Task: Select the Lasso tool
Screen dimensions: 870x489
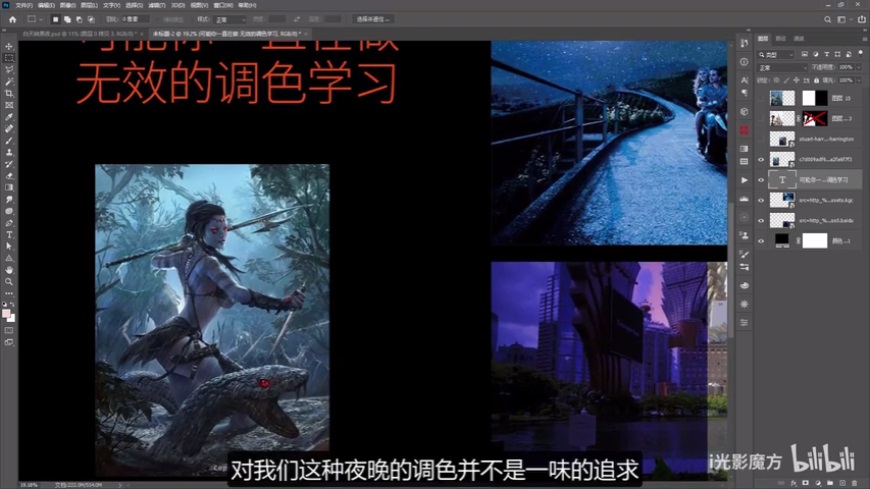Action: pyautogui.click(x=9, y=69)
